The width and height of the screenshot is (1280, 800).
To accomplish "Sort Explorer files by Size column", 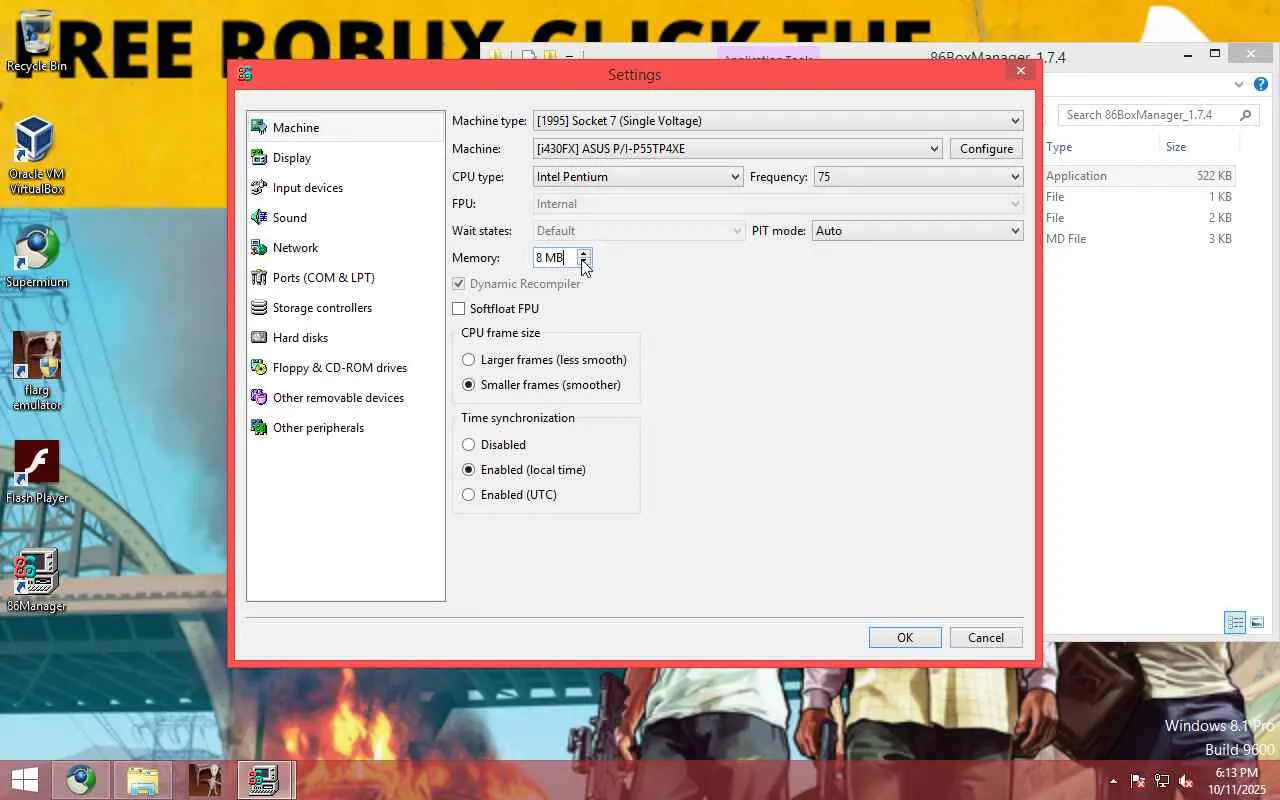I will pos(1176,147).
